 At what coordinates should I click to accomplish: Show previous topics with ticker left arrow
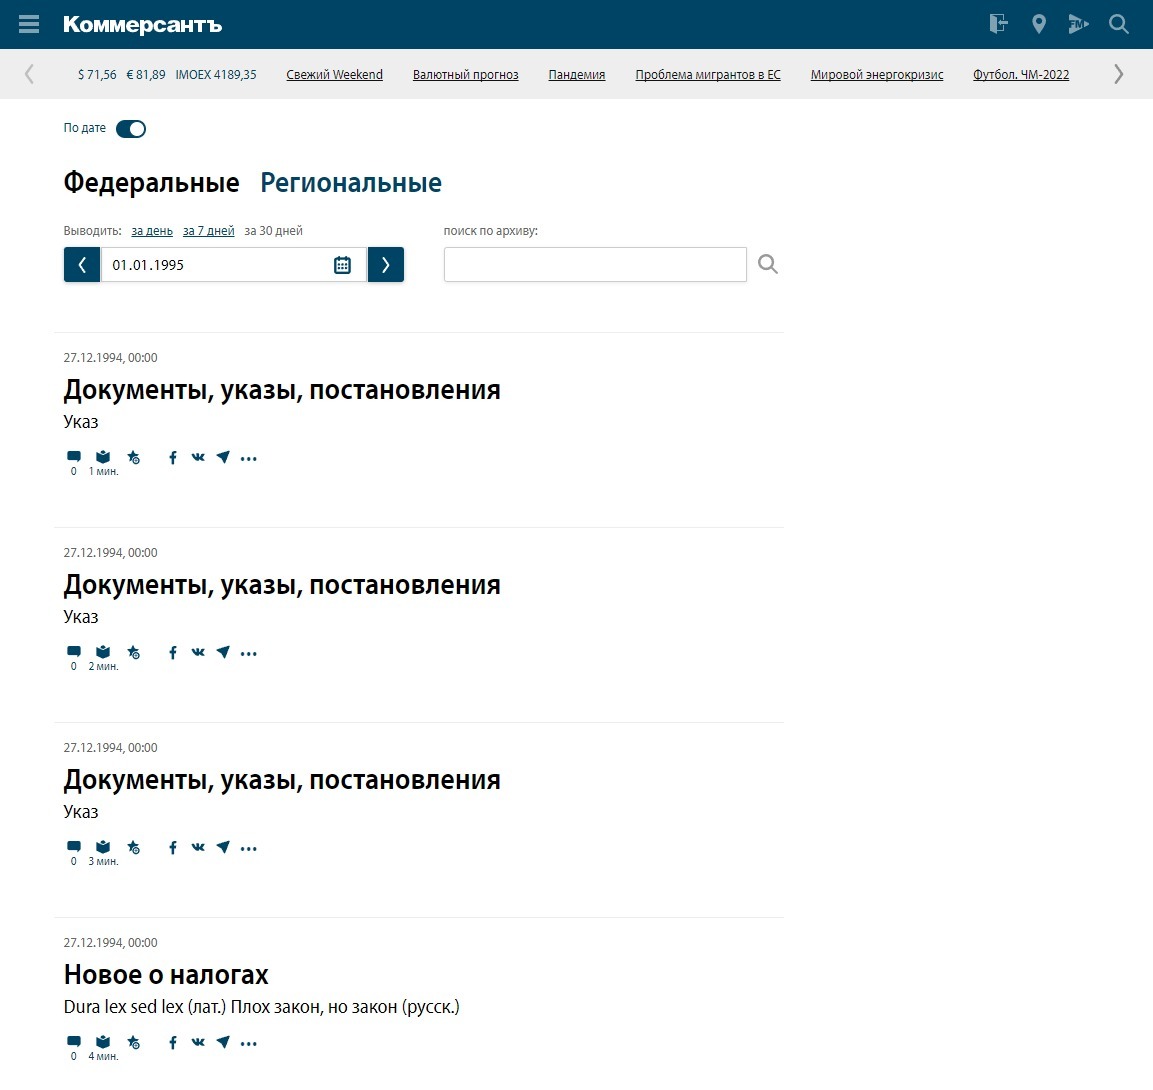pyautogui.click(x=29, y=74)
